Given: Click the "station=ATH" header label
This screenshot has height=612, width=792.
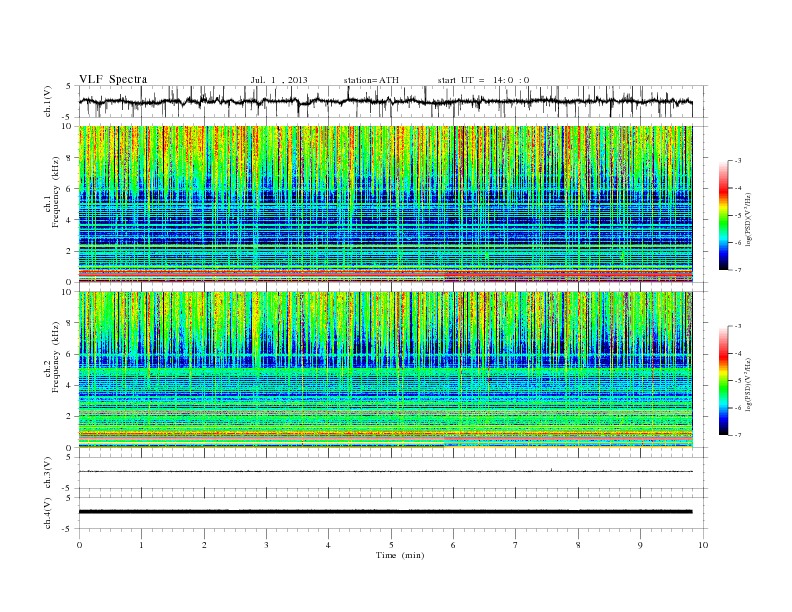Looking at the screenshot, I should click(x=371, y=80).
